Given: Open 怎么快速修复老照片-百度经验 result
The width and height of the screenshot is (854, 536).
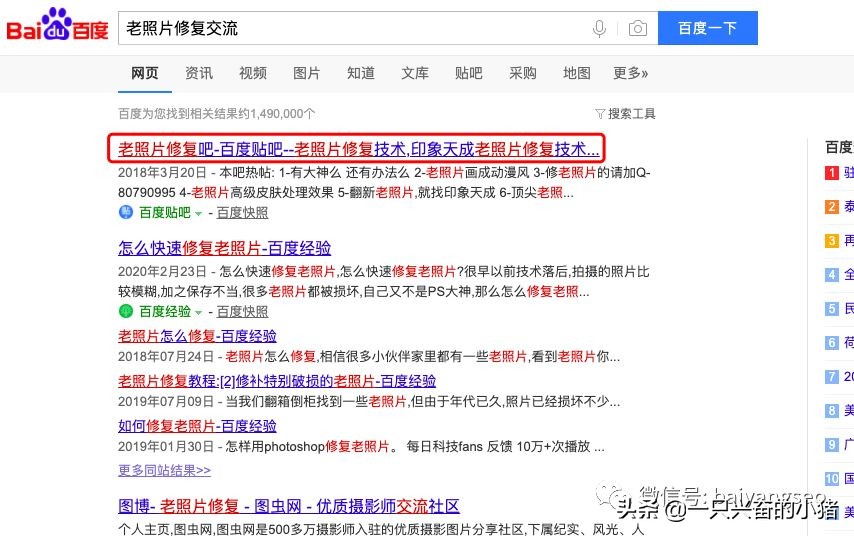Looking at the screenshot, I should [x=224, y=248].
